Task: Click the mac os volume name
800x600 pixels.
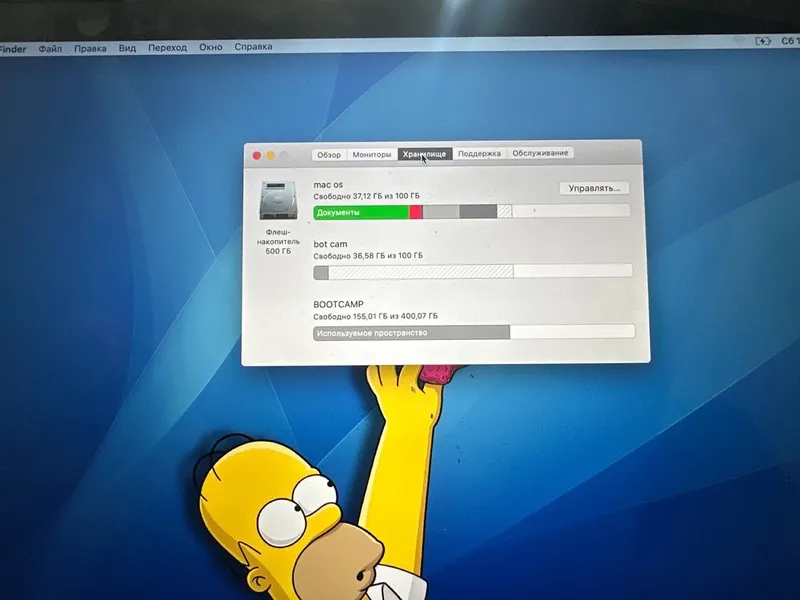Action: [328, 185]
